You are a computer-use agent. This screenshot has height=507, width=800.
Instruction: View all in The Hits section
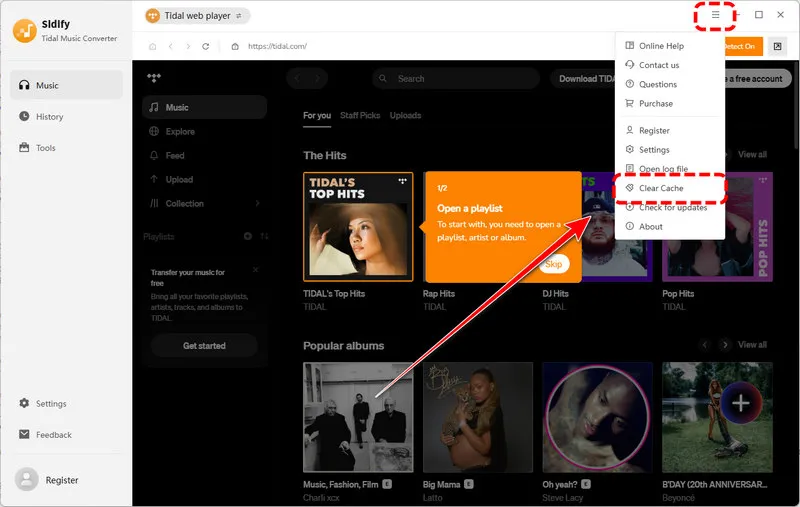point(752,155)
